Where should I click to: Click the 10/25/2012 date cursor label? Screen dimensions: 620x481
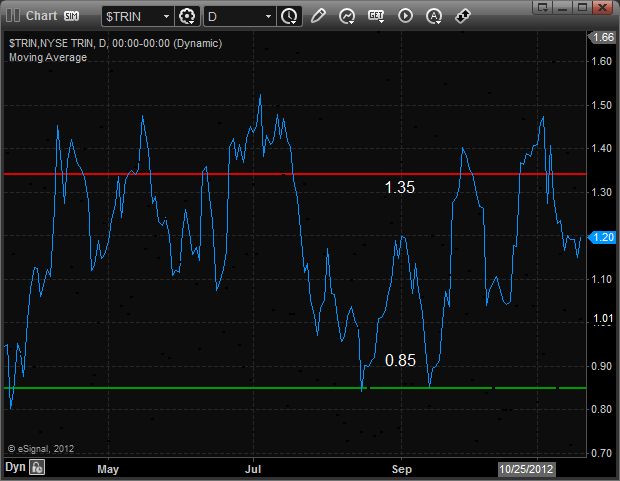tap(526, 469)
